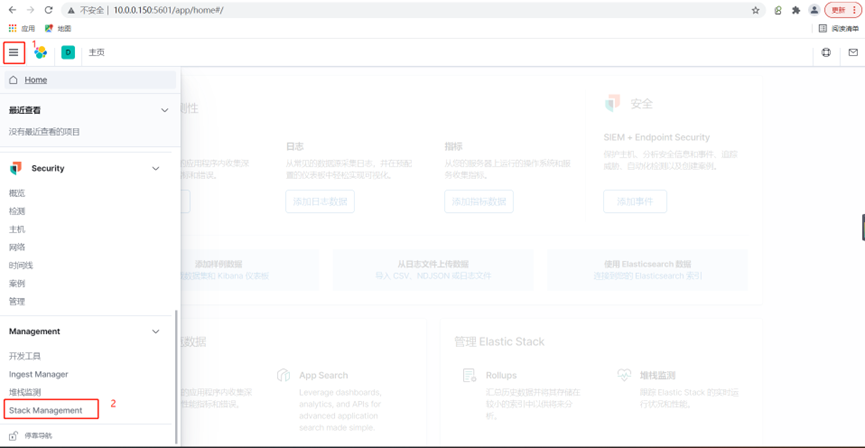Image resolution: width=865 pixels, height=448 pixels.
Task: Open Security 主机 page
Action: (x=17, y=230)
